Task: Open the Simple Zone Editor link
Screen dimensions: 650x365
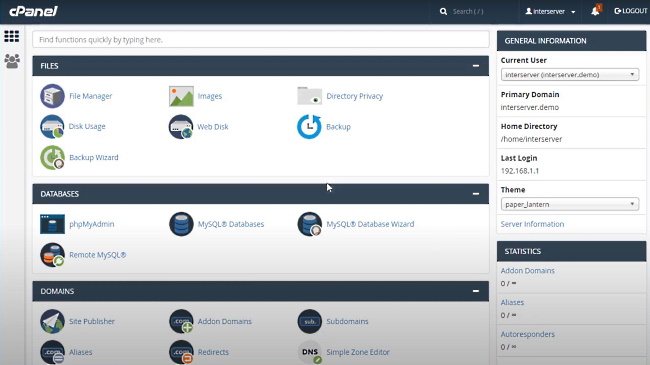Action: tap(358, 352)
